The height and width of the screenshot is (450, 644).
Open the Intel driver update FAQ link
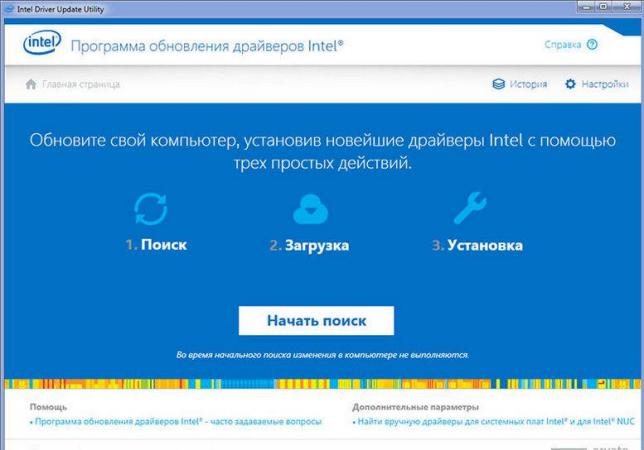point(178,421)
